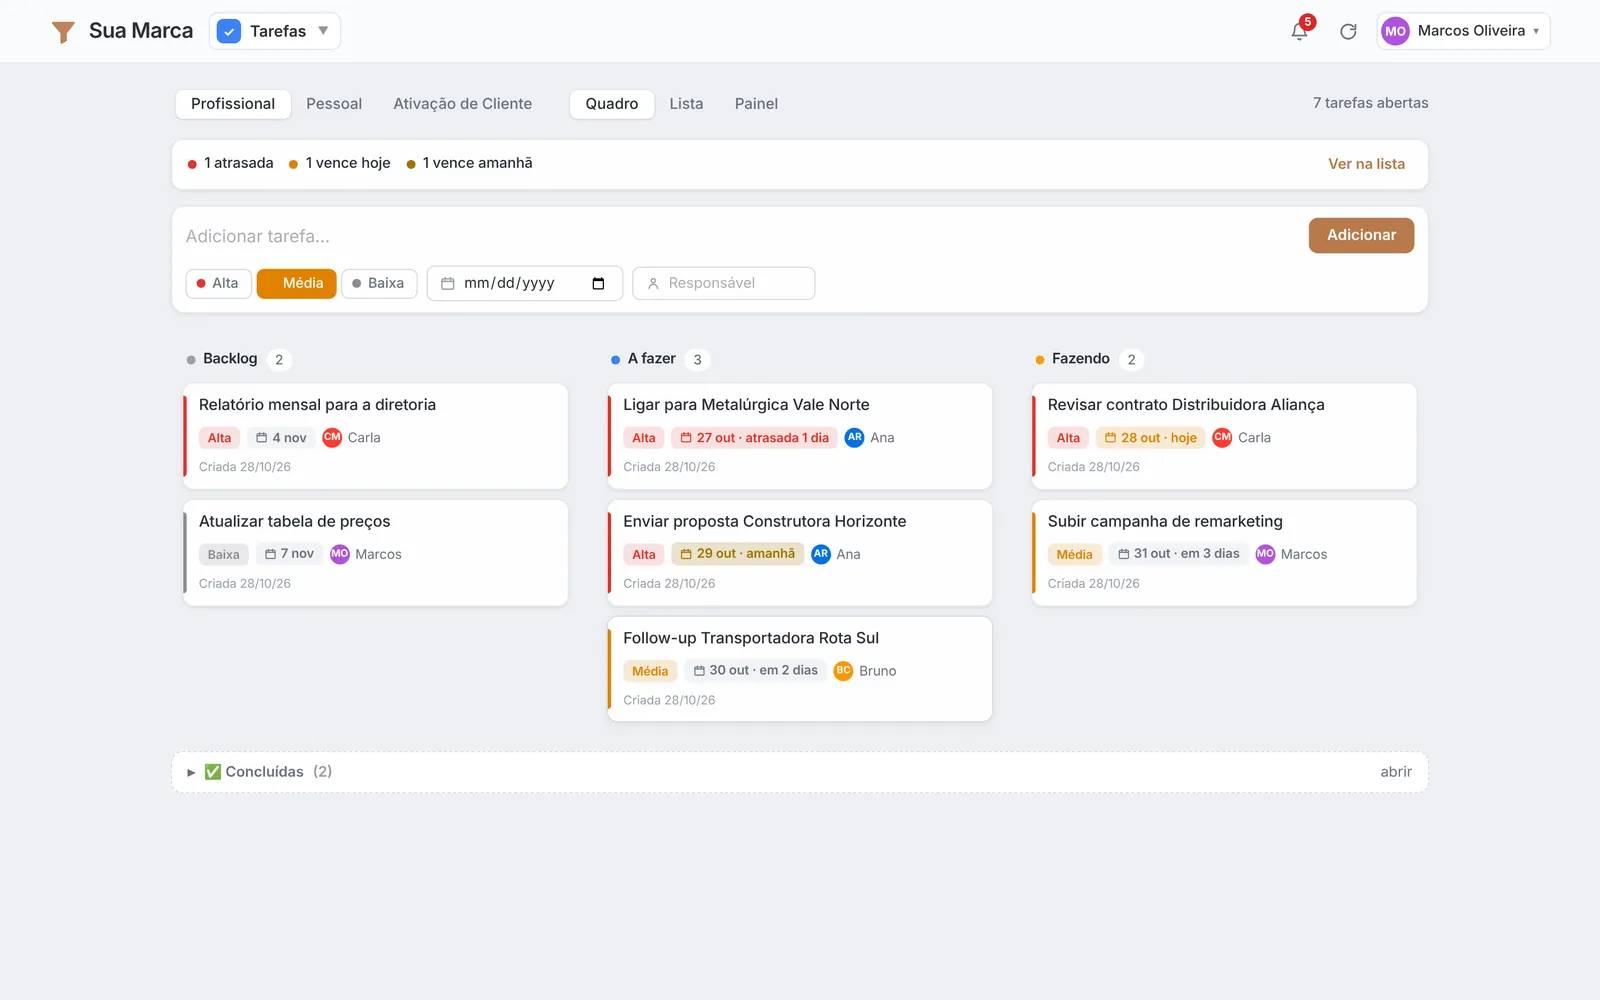Select Alta priority for new task
The height and width of the screenshot is (1000, 1600).
coord(218,284)
